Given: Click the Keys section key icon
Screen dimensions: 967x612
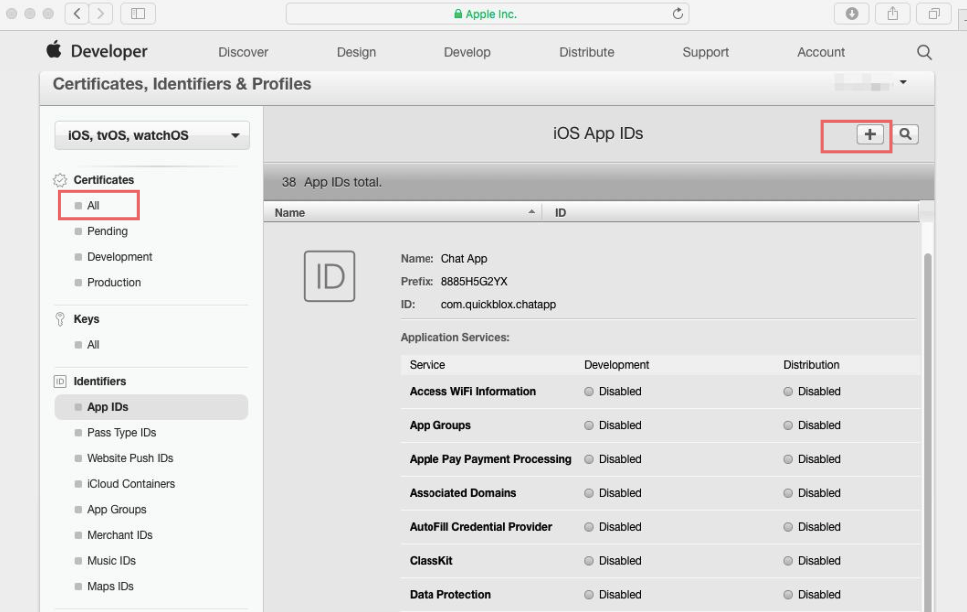Looking at the screenshot, I should tap(60, 319).
